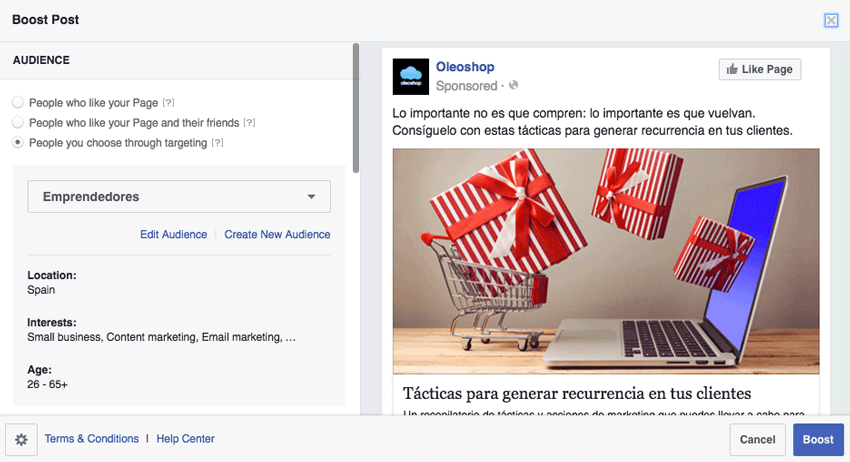This screenshot has height=462, width=850.
Task: Open the Help Center link
Action: point(185,439)
